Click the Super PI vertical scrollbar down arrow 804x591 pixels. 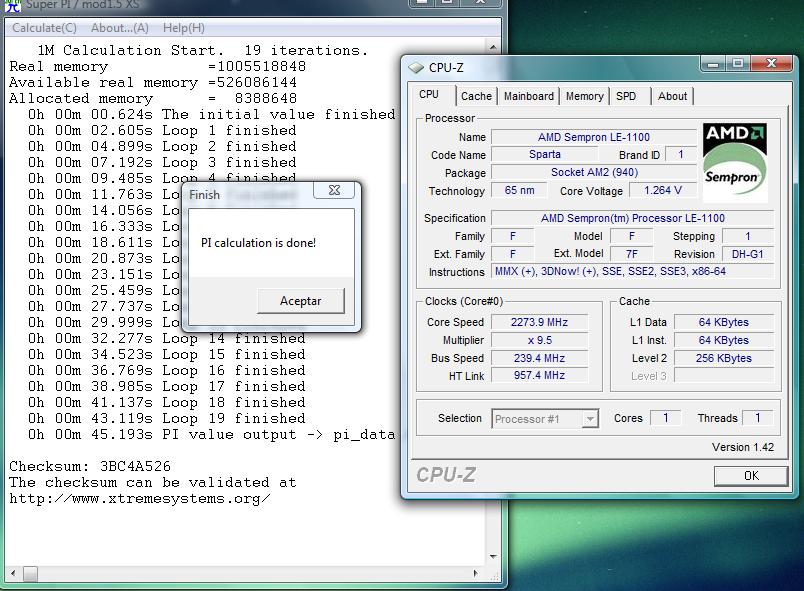tap(493, 557)
